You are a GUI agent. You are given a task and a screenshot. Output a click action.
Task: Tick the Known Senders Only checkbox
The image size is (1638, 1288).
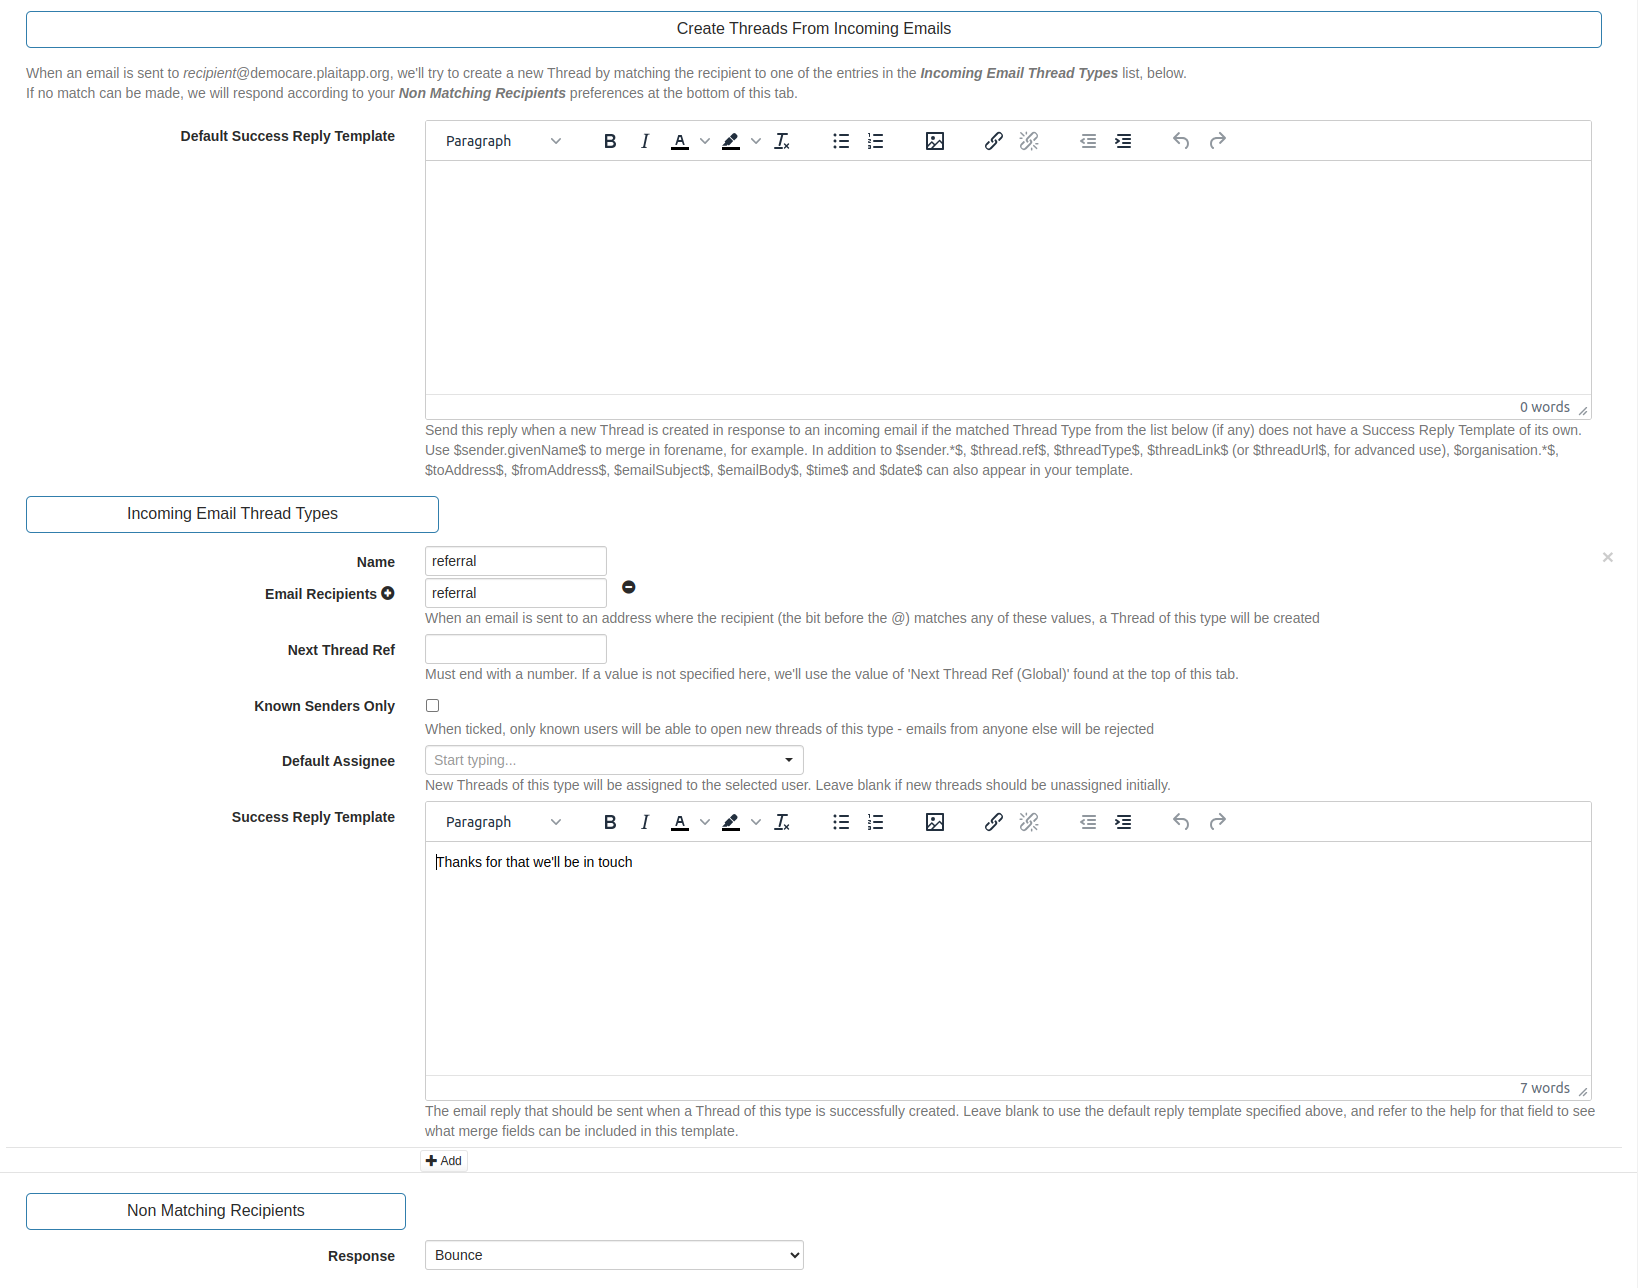(432, 706)
